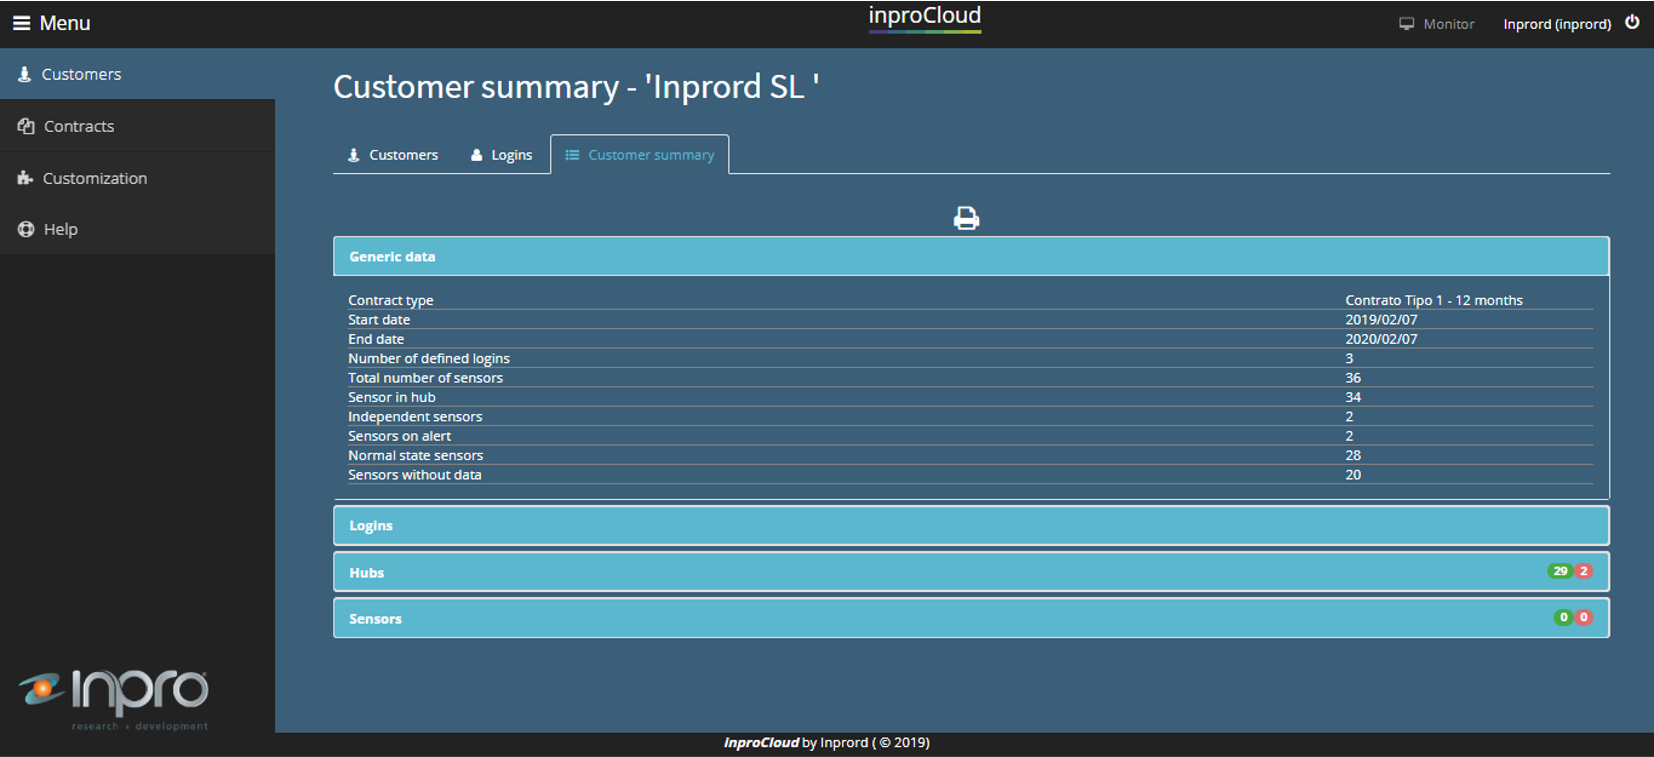
Task: Open Customization in the sidebar menu
Action: pos(137,178)
